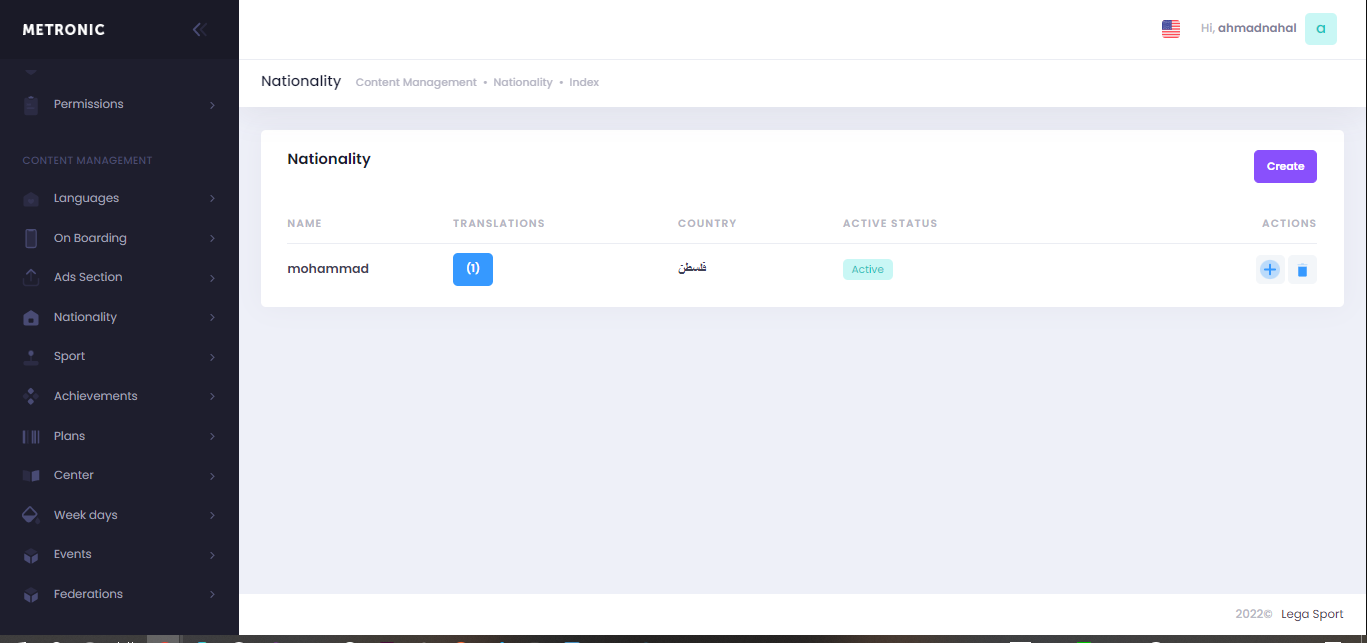Expand the Federations submenu arrow
Image resolution: width=1367 pixels, height=643 pixels.
212,595
